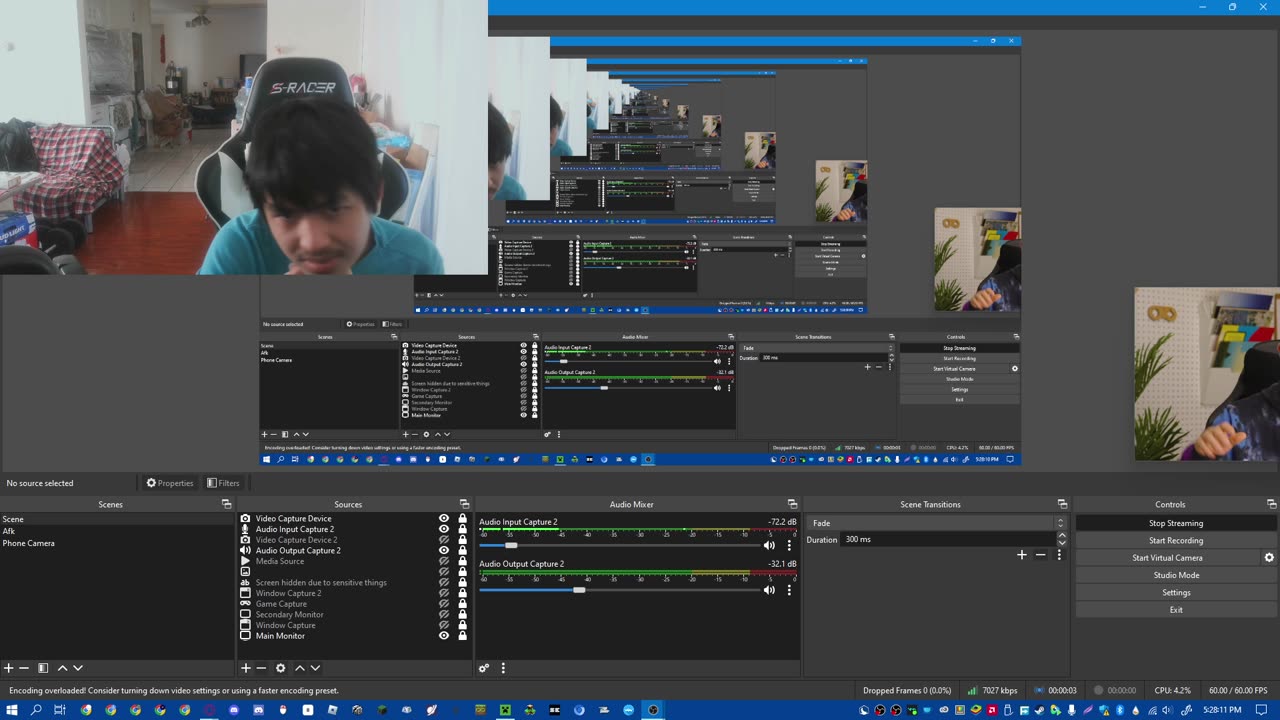Open options menu for Audio Output Capture 2
Viewport: 1280px width, 720px height.
(x=789, y=590)
